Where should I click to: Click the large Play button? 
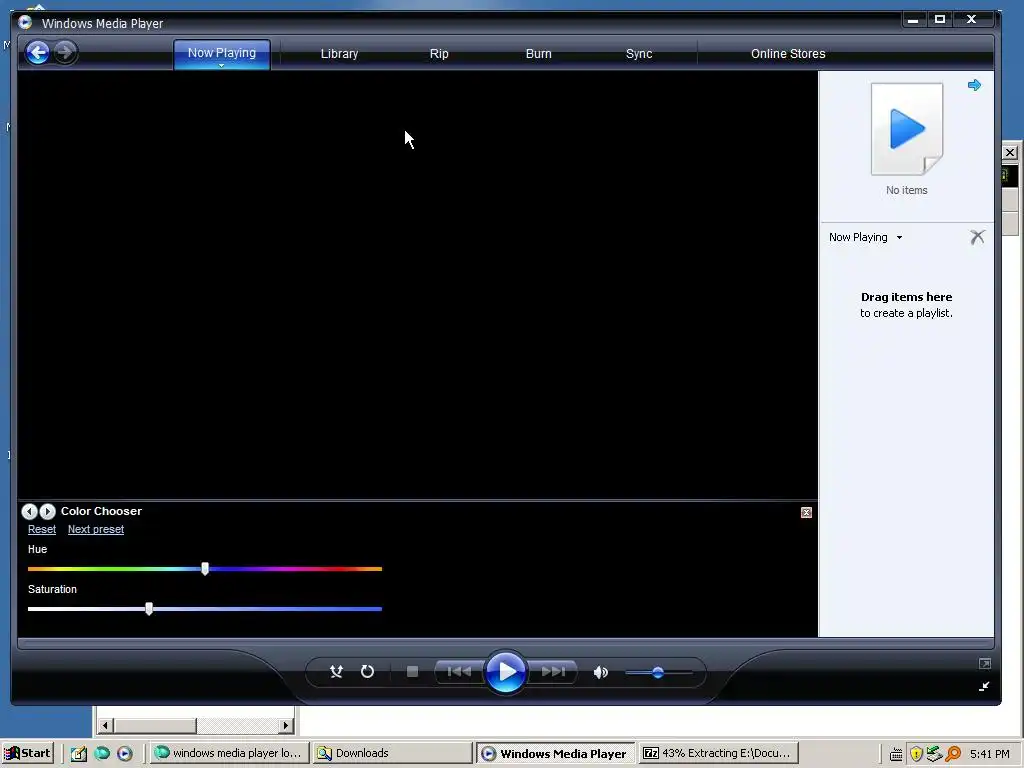[505, 671]
